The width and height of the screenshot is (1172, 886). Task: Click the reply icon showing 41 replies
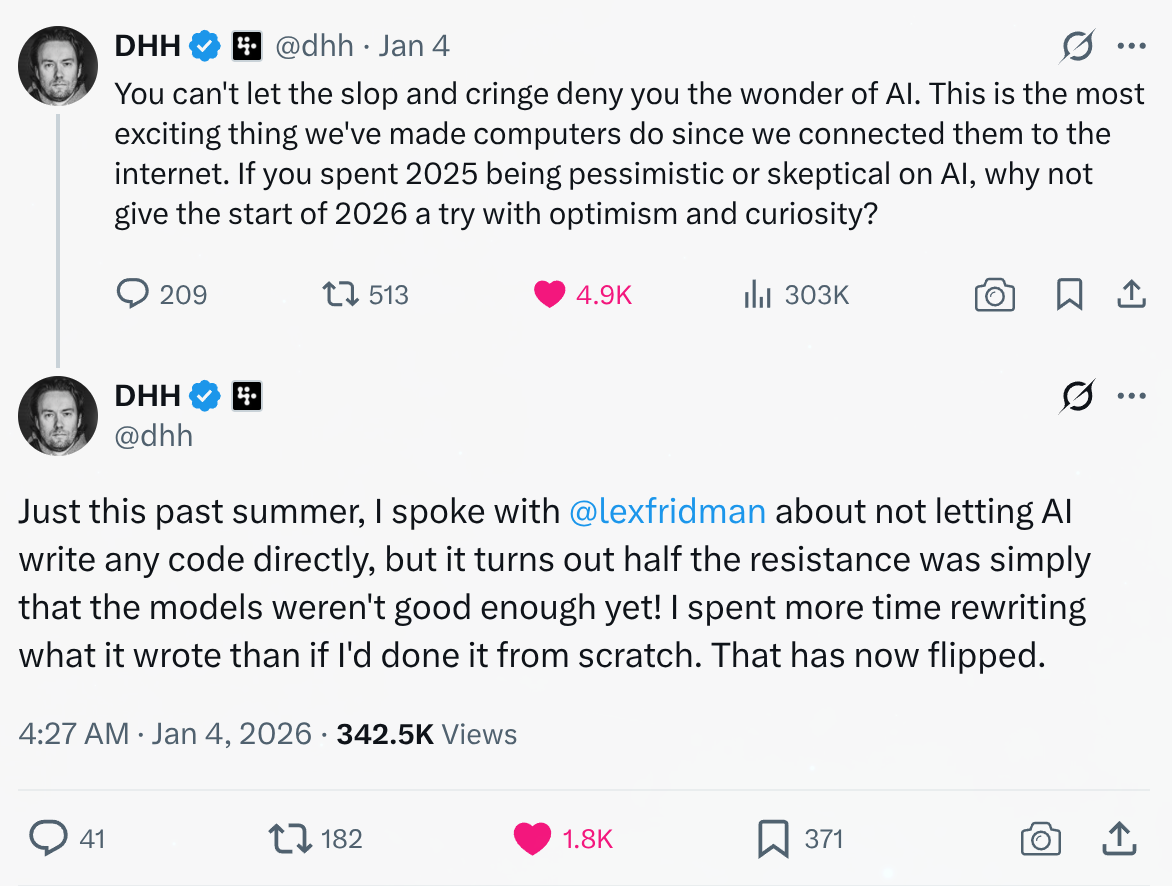[x=45, y=838]
